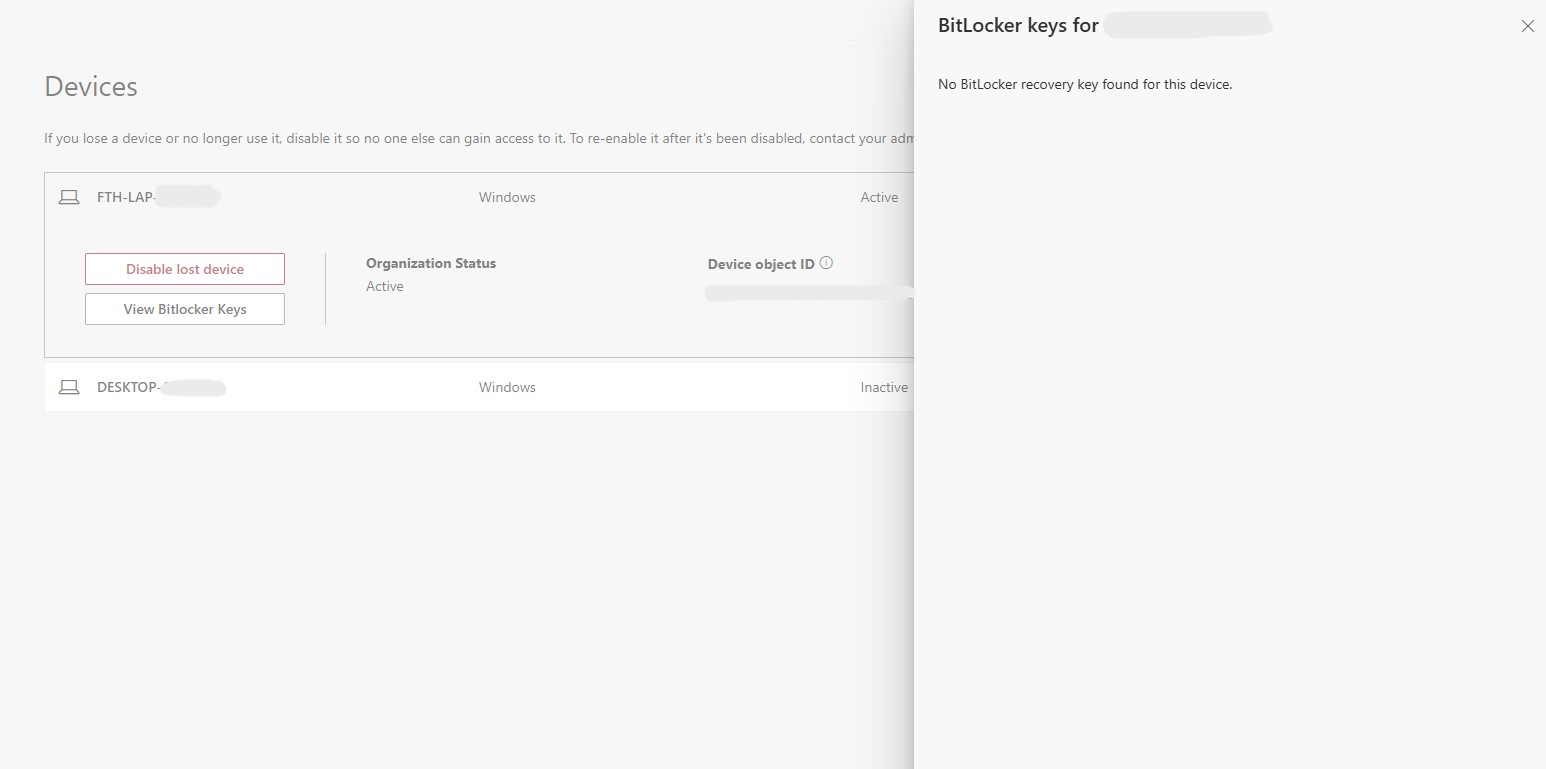Expand the DESKTOP device row
This screenshot has height=769, width=1546.
coord(479,387)
